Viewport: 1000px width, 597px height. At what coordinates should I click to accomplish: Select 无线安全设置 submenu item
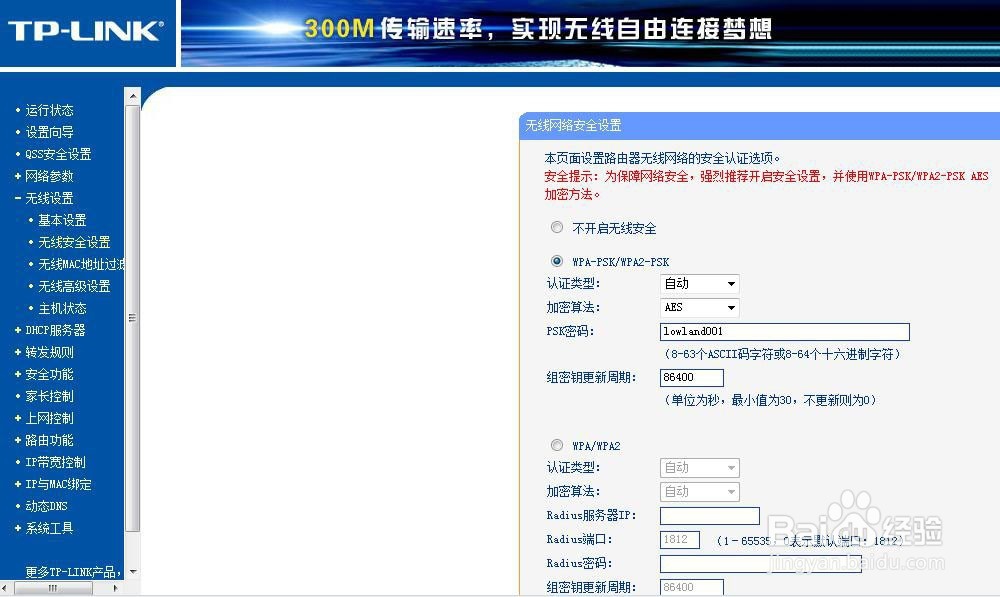point(74,242)
